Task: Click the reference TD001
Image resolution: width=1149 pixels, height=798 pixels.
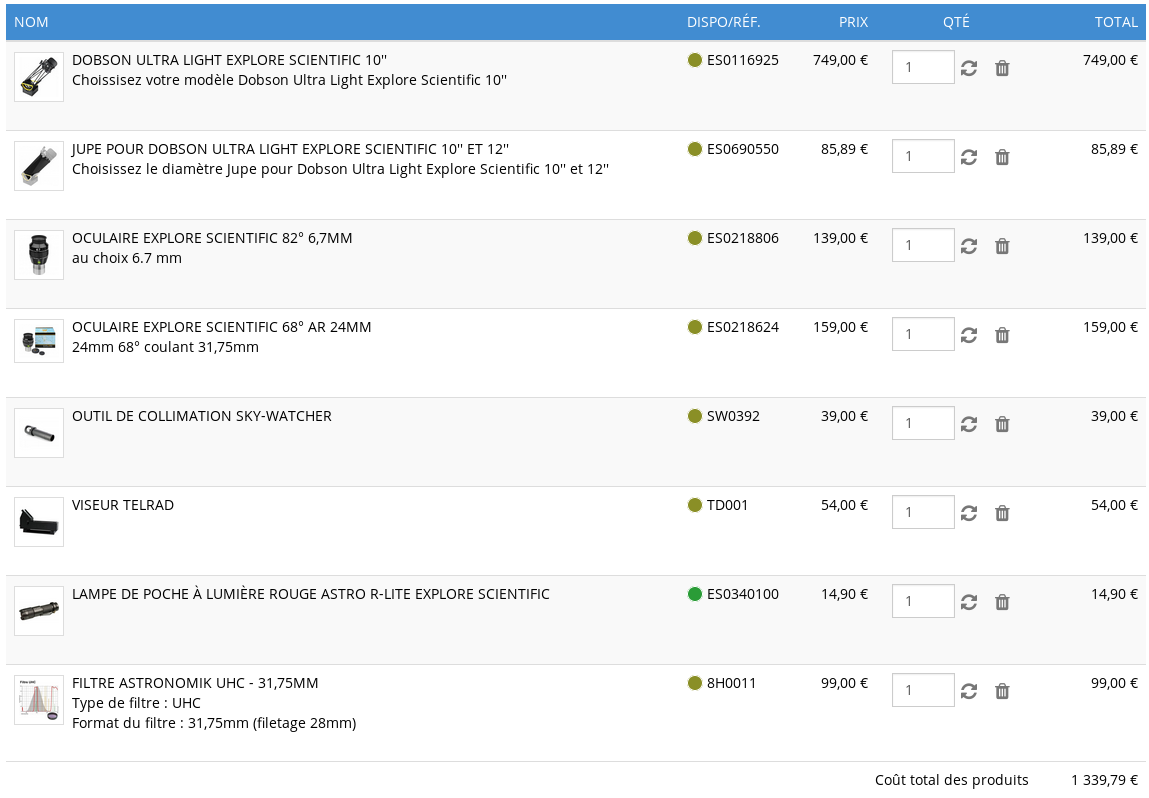Action: coord(727,505)
